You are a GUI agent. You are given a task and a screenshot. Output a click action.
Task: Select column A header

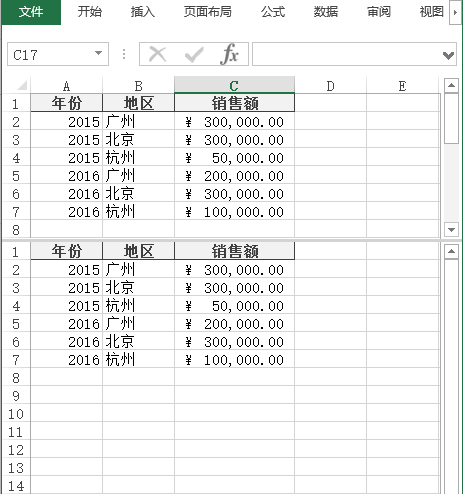pos(66,86)
